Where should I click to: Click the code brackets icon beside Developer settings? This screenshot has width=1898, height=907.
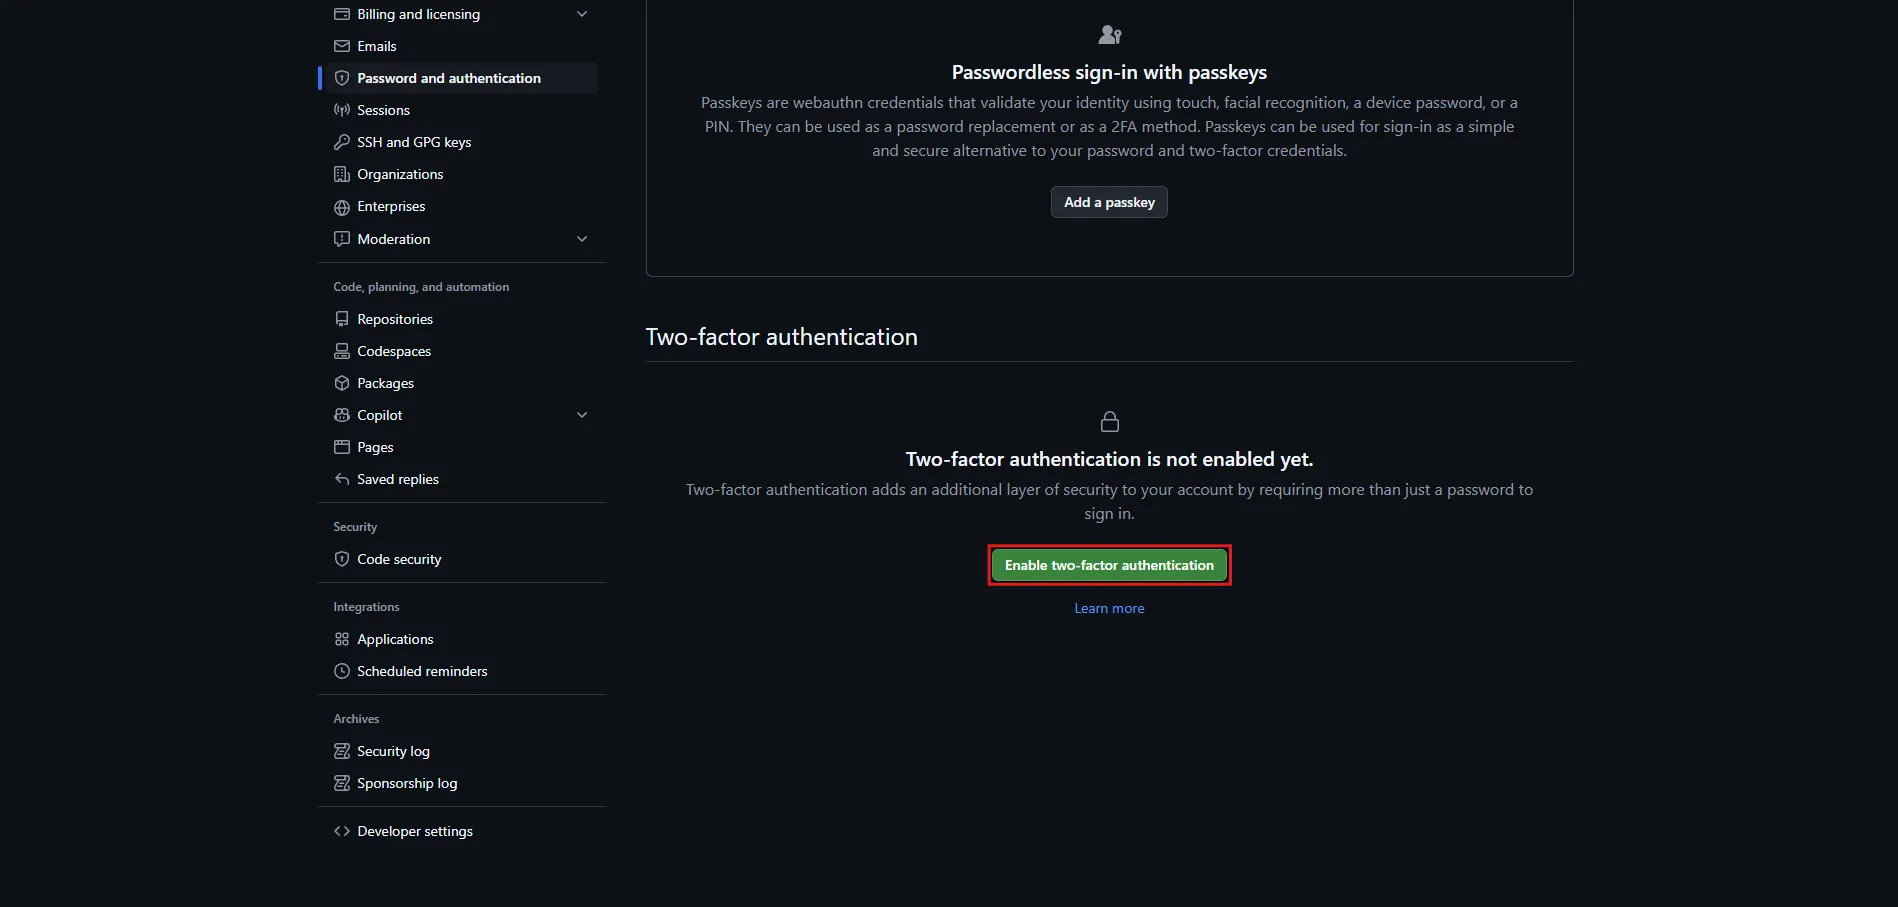click(x=342, y=831)
